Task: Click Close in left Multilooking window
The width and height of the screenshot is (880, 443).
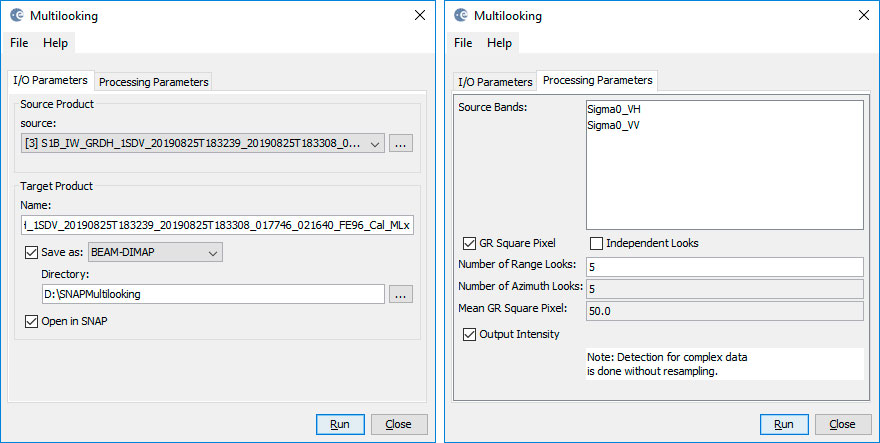Action: (x=399, y=424)
